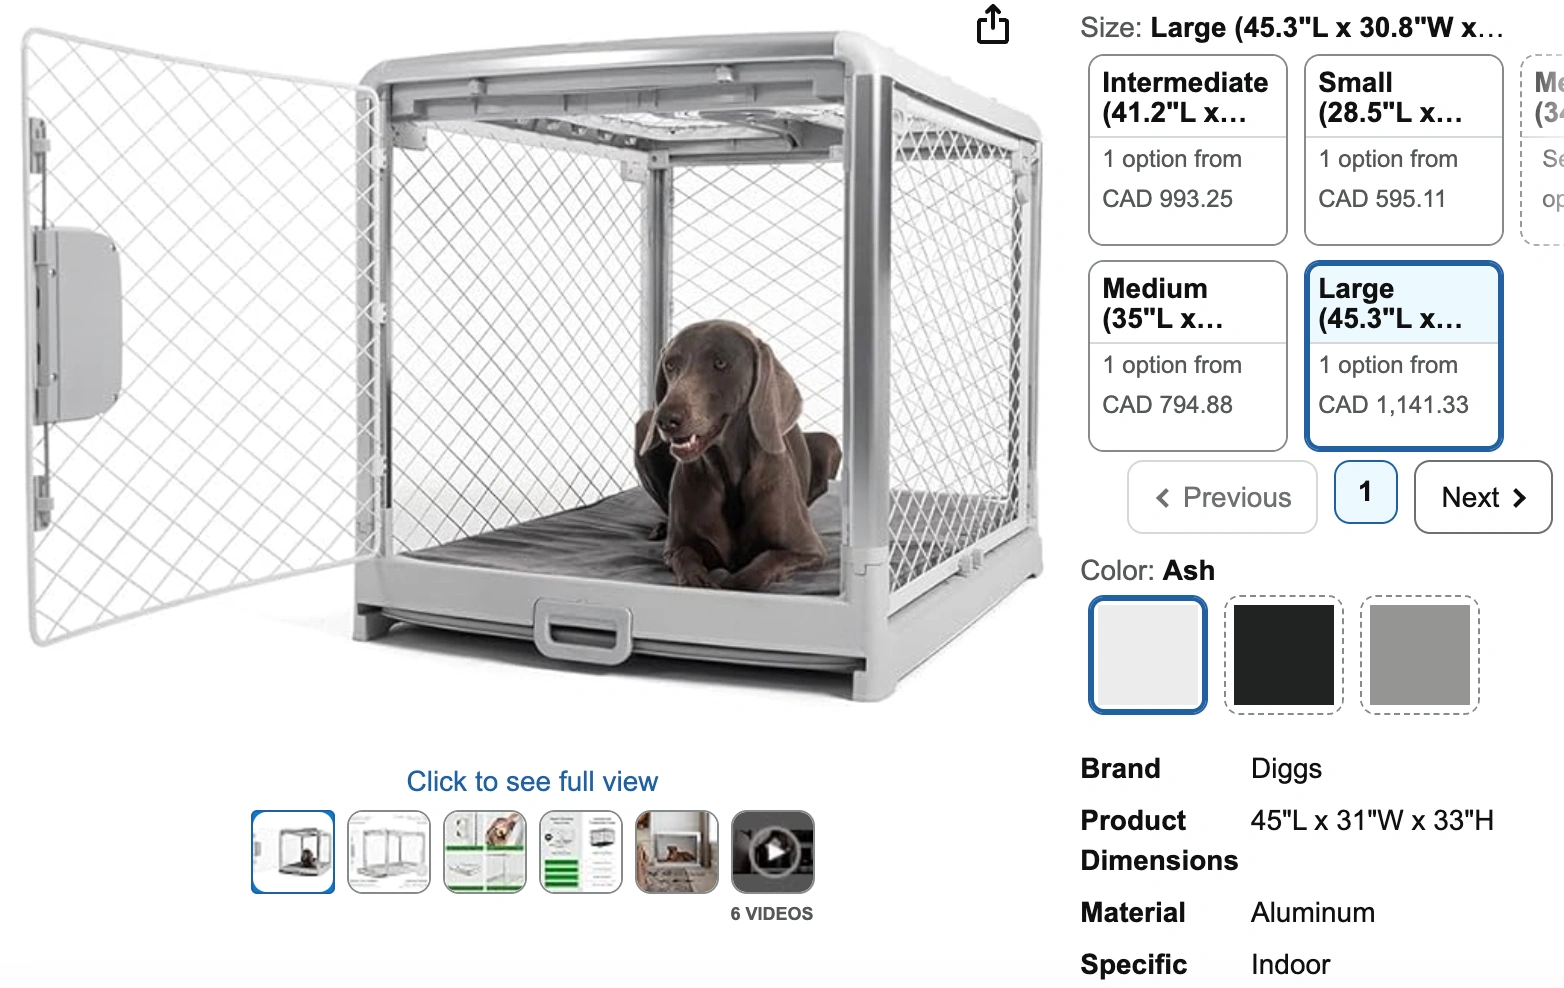Pick the grey color swatch
Screen dimensions: 1564x988
1420,655
